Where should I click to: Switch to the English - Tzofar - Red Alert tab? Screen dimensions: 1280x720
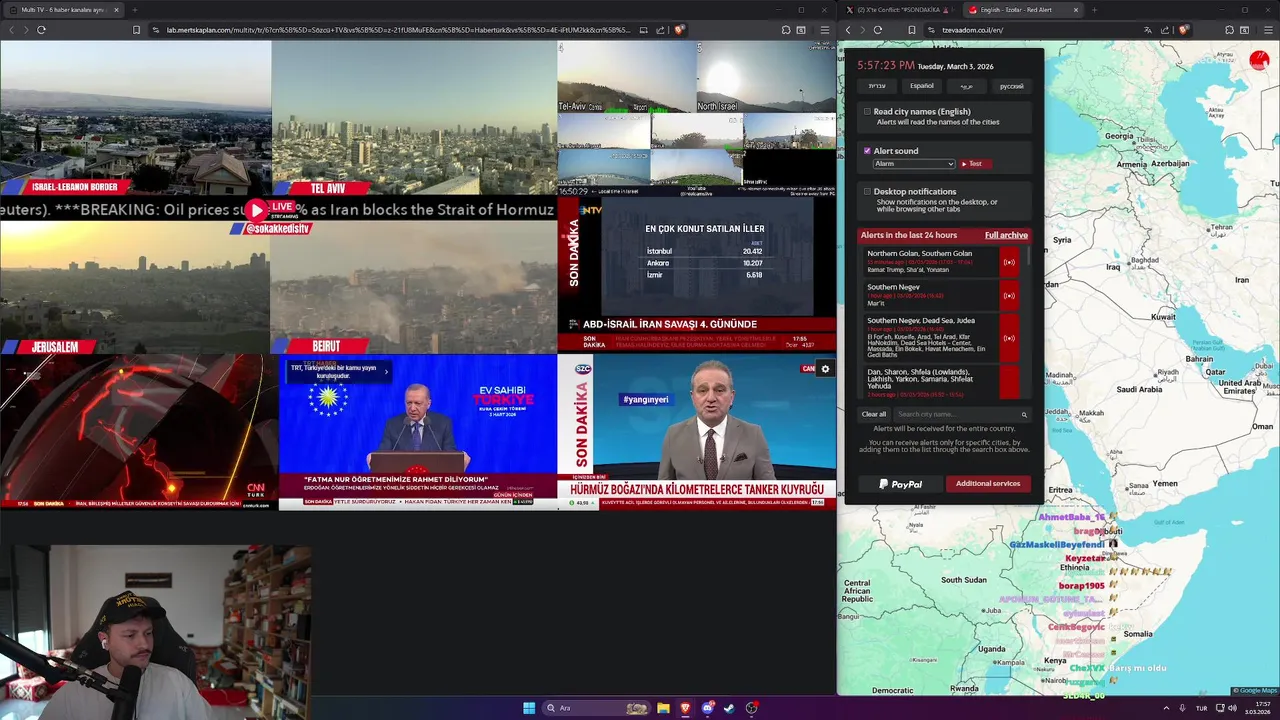click(1022, 10)
